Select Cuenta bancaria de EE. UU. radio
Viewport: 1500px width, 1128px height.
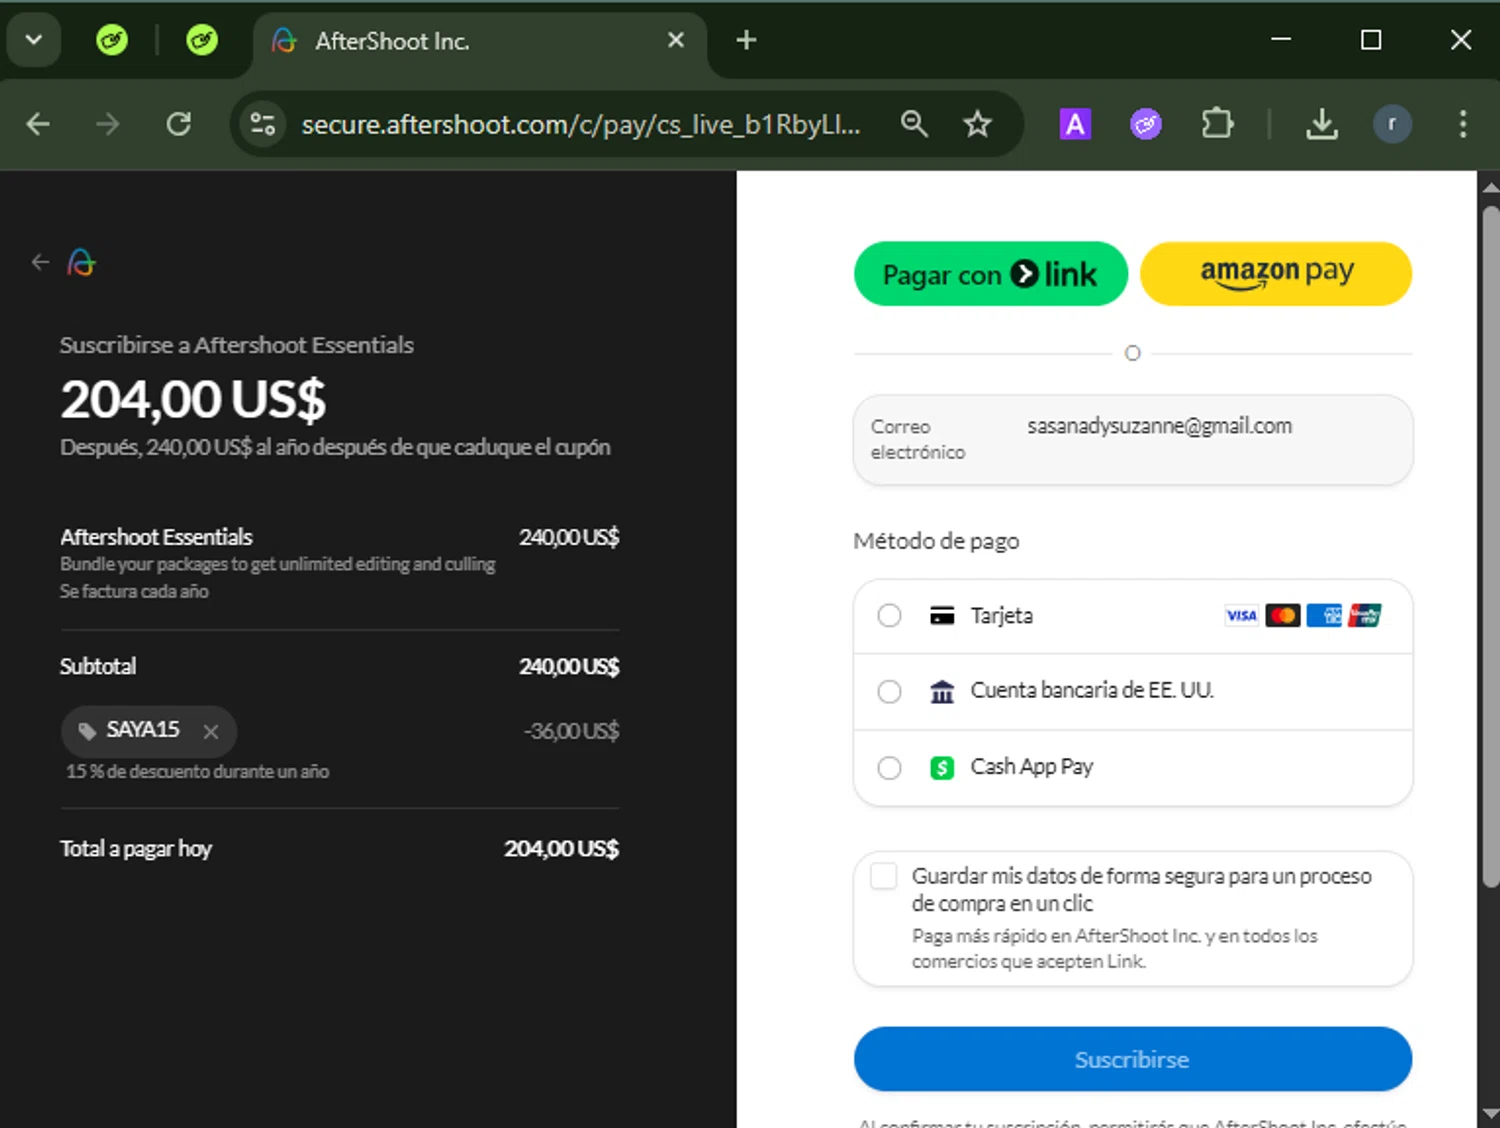(x=889, y=691)
